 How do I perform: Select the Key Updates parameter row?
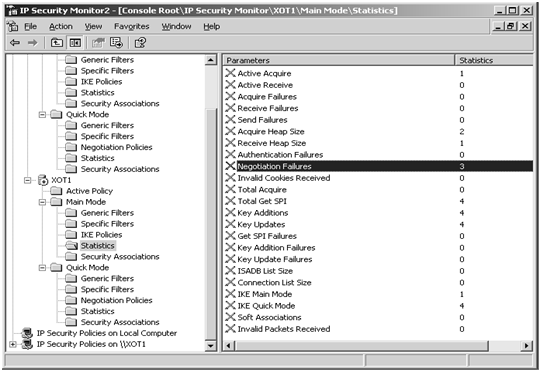379,224
